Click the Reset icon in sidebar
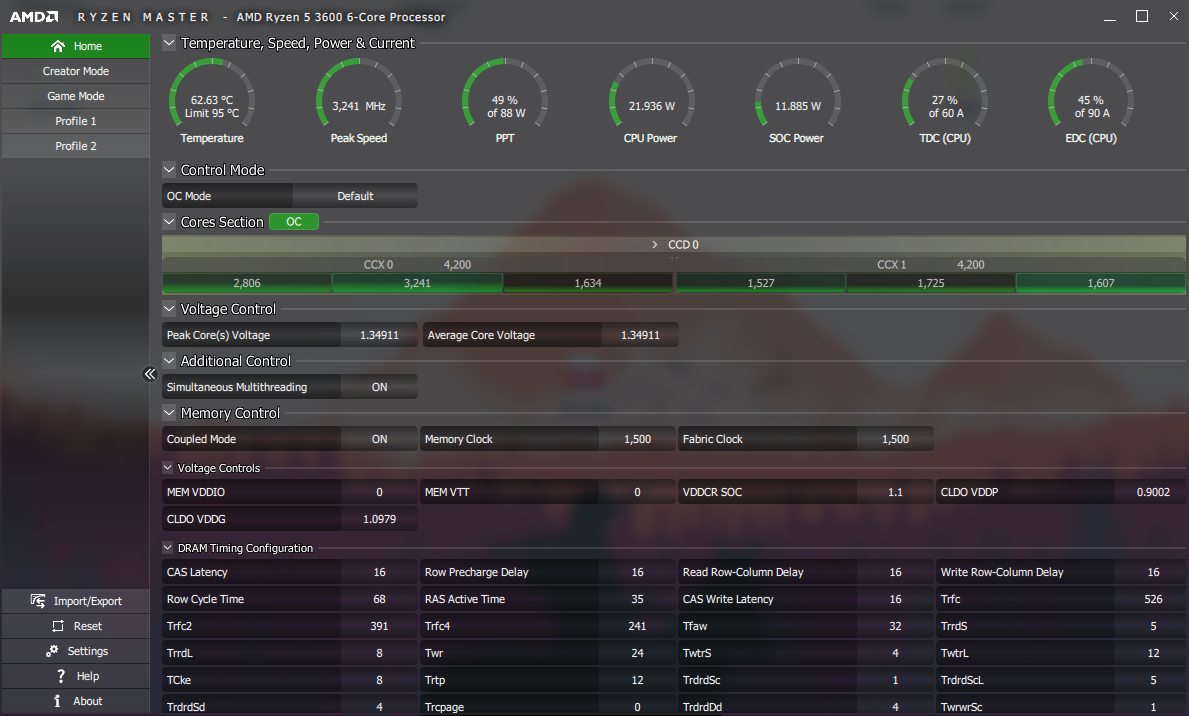The height and width of the screenshot is (716, 1189). (58, 626)
